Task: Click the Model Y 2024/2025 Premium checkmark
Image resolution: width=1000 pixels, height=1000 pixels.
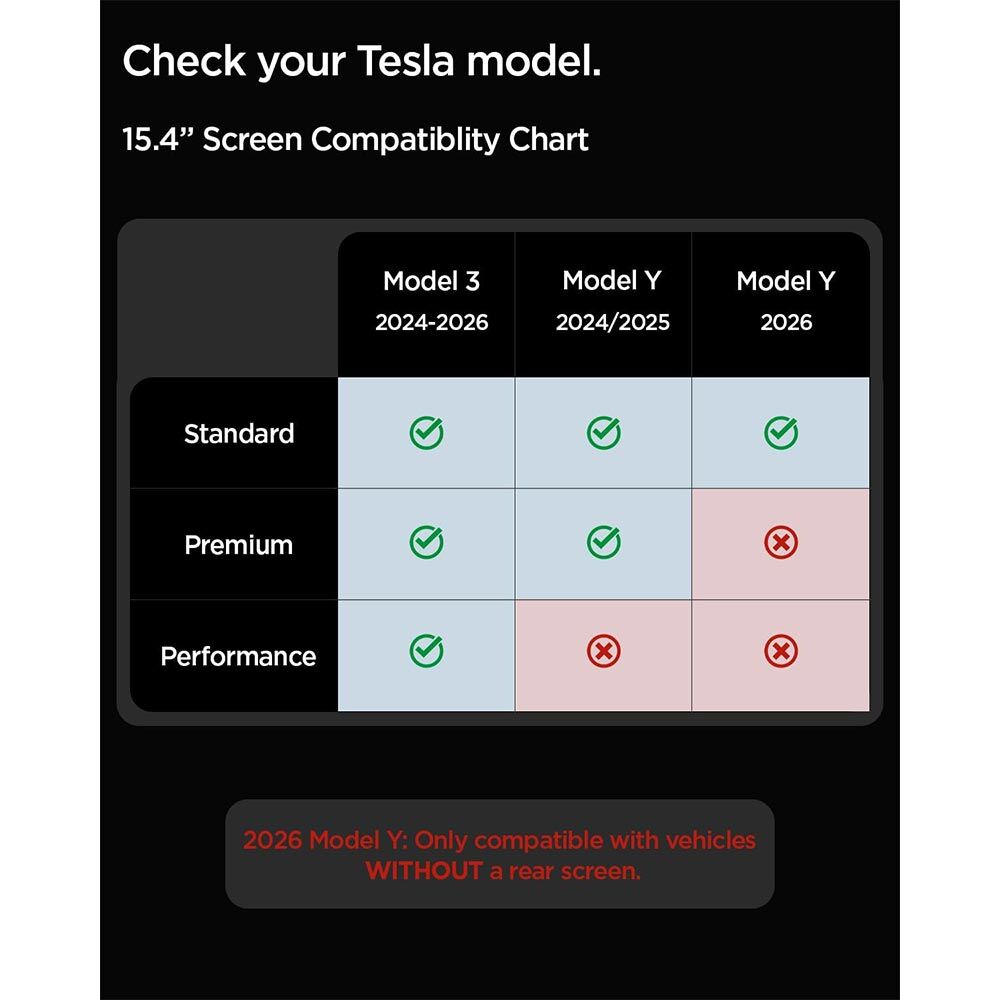Action: pyautogui.click(x=603, y=543)
